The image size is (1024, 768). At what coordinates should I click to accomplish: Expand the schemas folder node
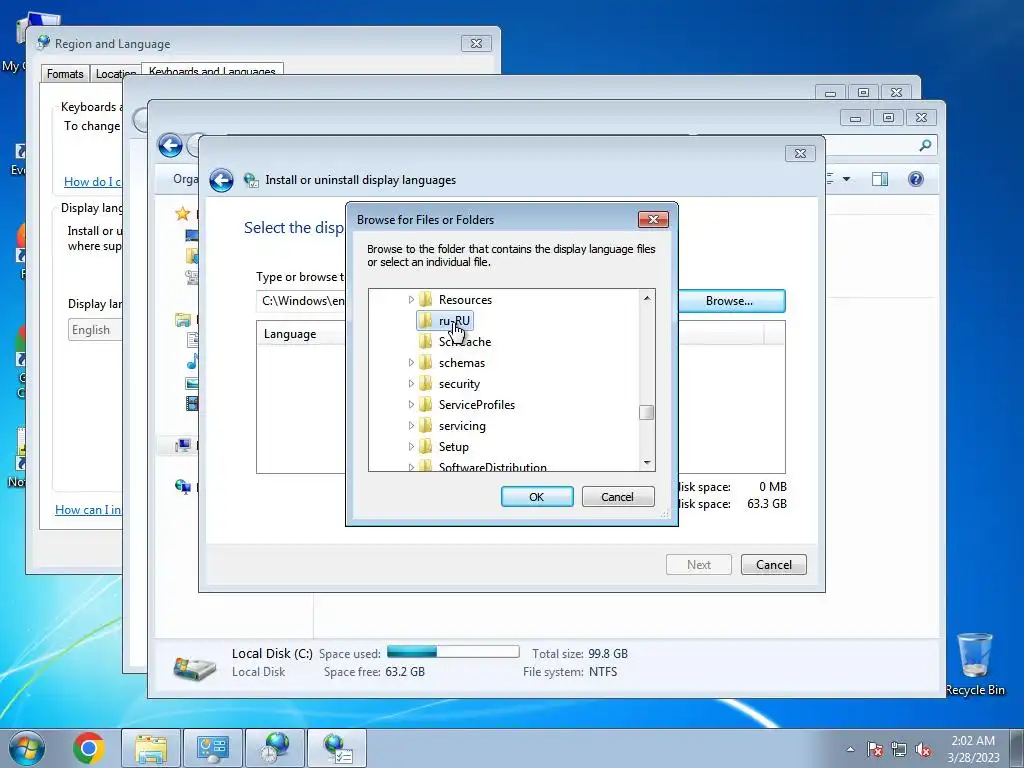click(411, 362)
